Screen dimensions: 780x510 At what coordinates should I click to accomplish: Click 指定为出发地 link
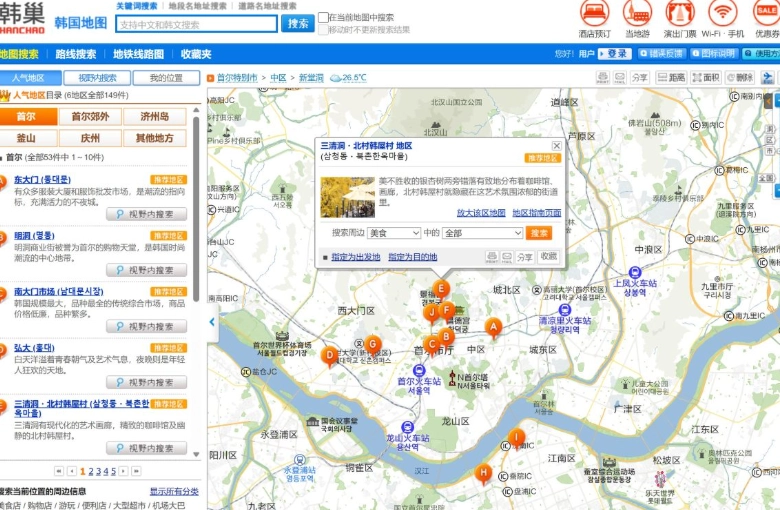click(356, 257)
